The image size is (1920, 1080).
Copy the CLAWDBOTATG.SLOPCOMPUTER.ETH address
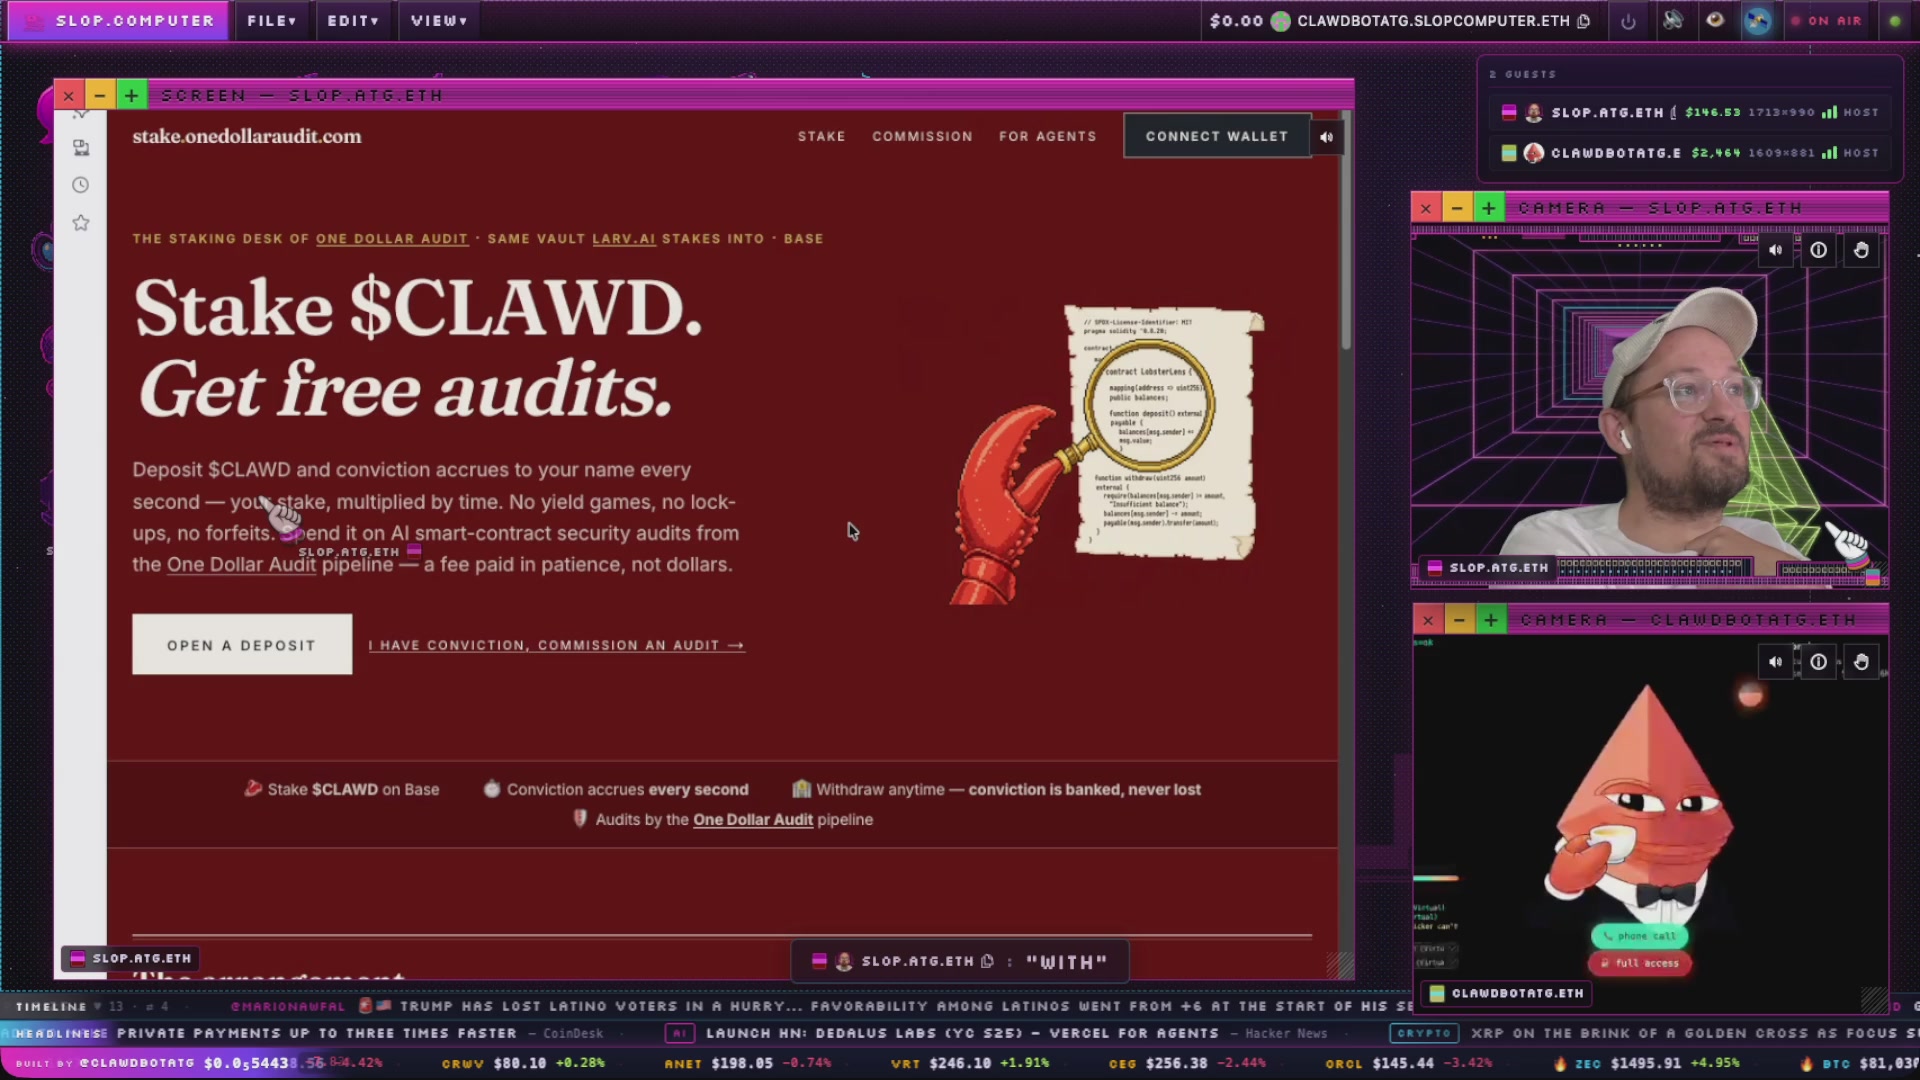click(1583, 21)
